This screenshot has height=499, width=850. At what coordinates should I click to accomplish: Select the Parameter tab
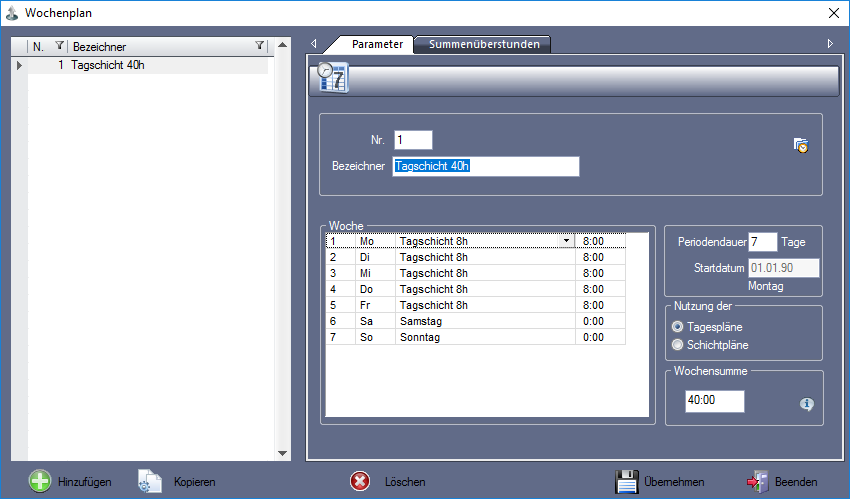[x=377, y=44]
